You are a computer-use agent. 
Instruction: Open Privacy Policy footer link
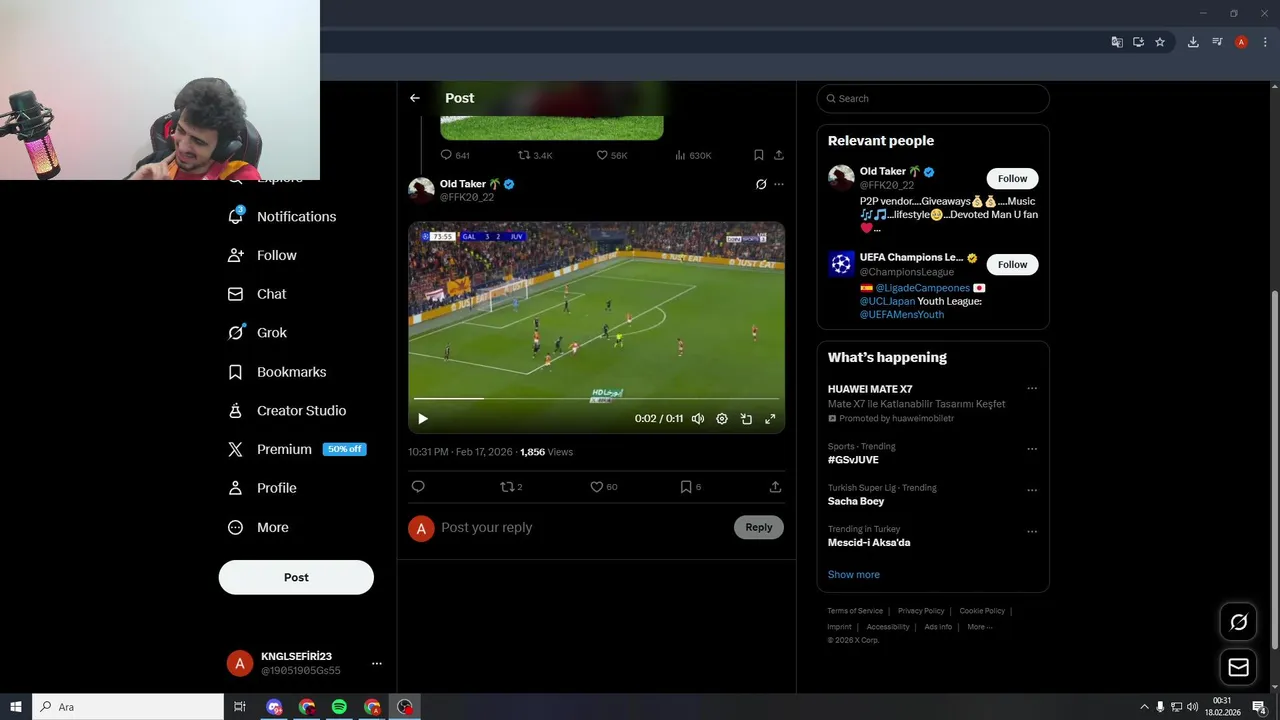(x=921, y=611)
